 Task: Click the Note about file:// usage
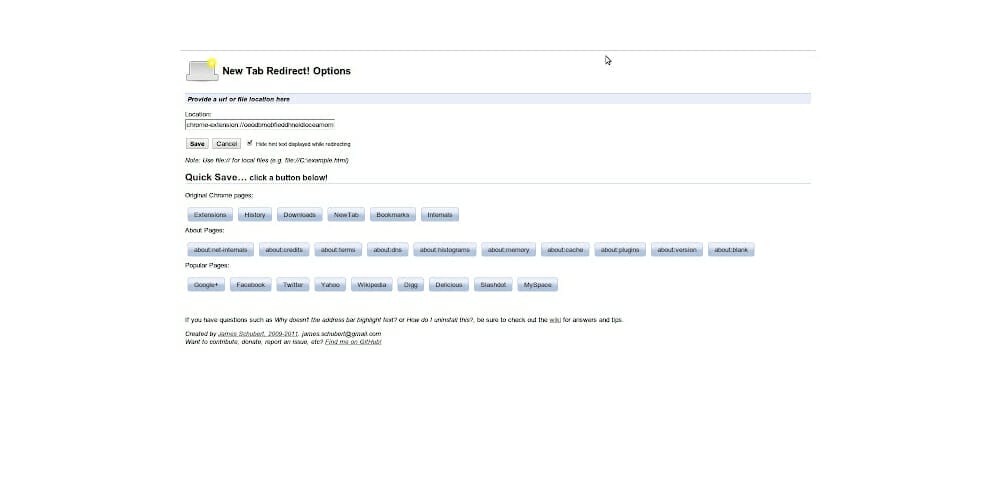(x=267, y=160)
